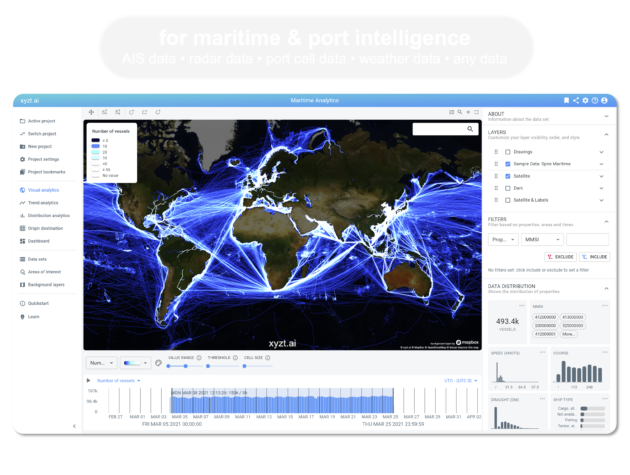The width and height of the screenshot is (630, 475).
Task: Open Distribution analytics in sidebar
Action: pyautogui.click(x=45, y=216)
